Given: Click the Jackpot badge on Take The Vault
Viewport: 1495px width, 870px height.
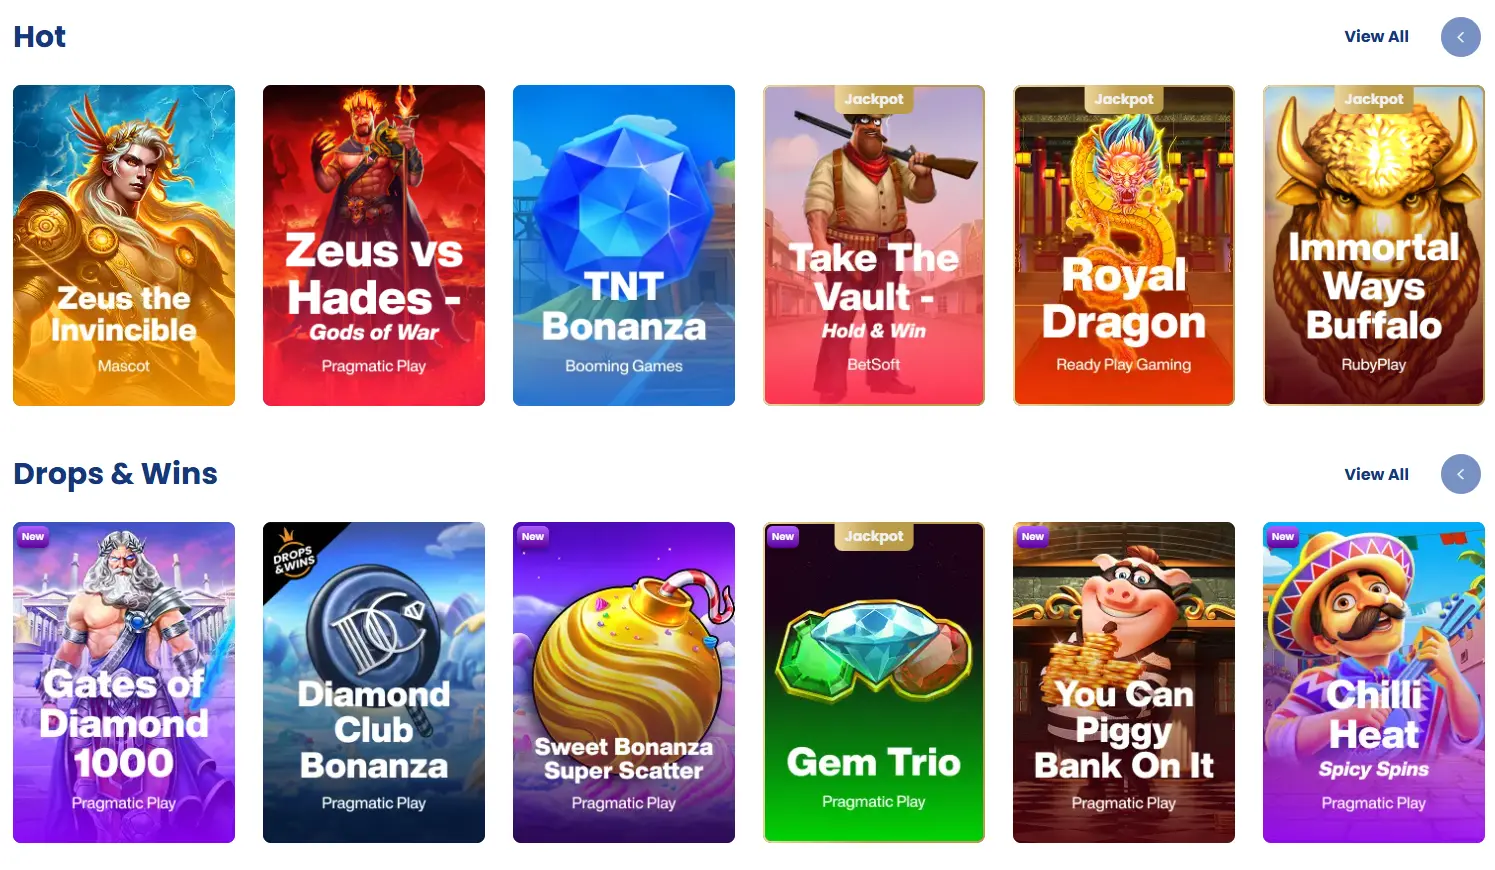Looking at the screenshot, I should 873,99.
